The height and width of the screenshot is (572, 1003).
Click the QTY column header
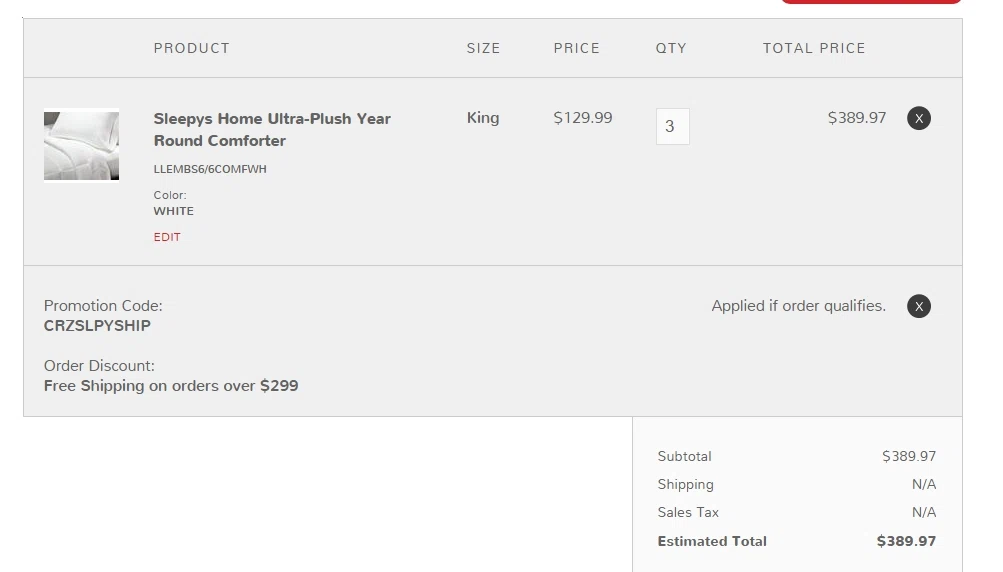coord(671,48)
